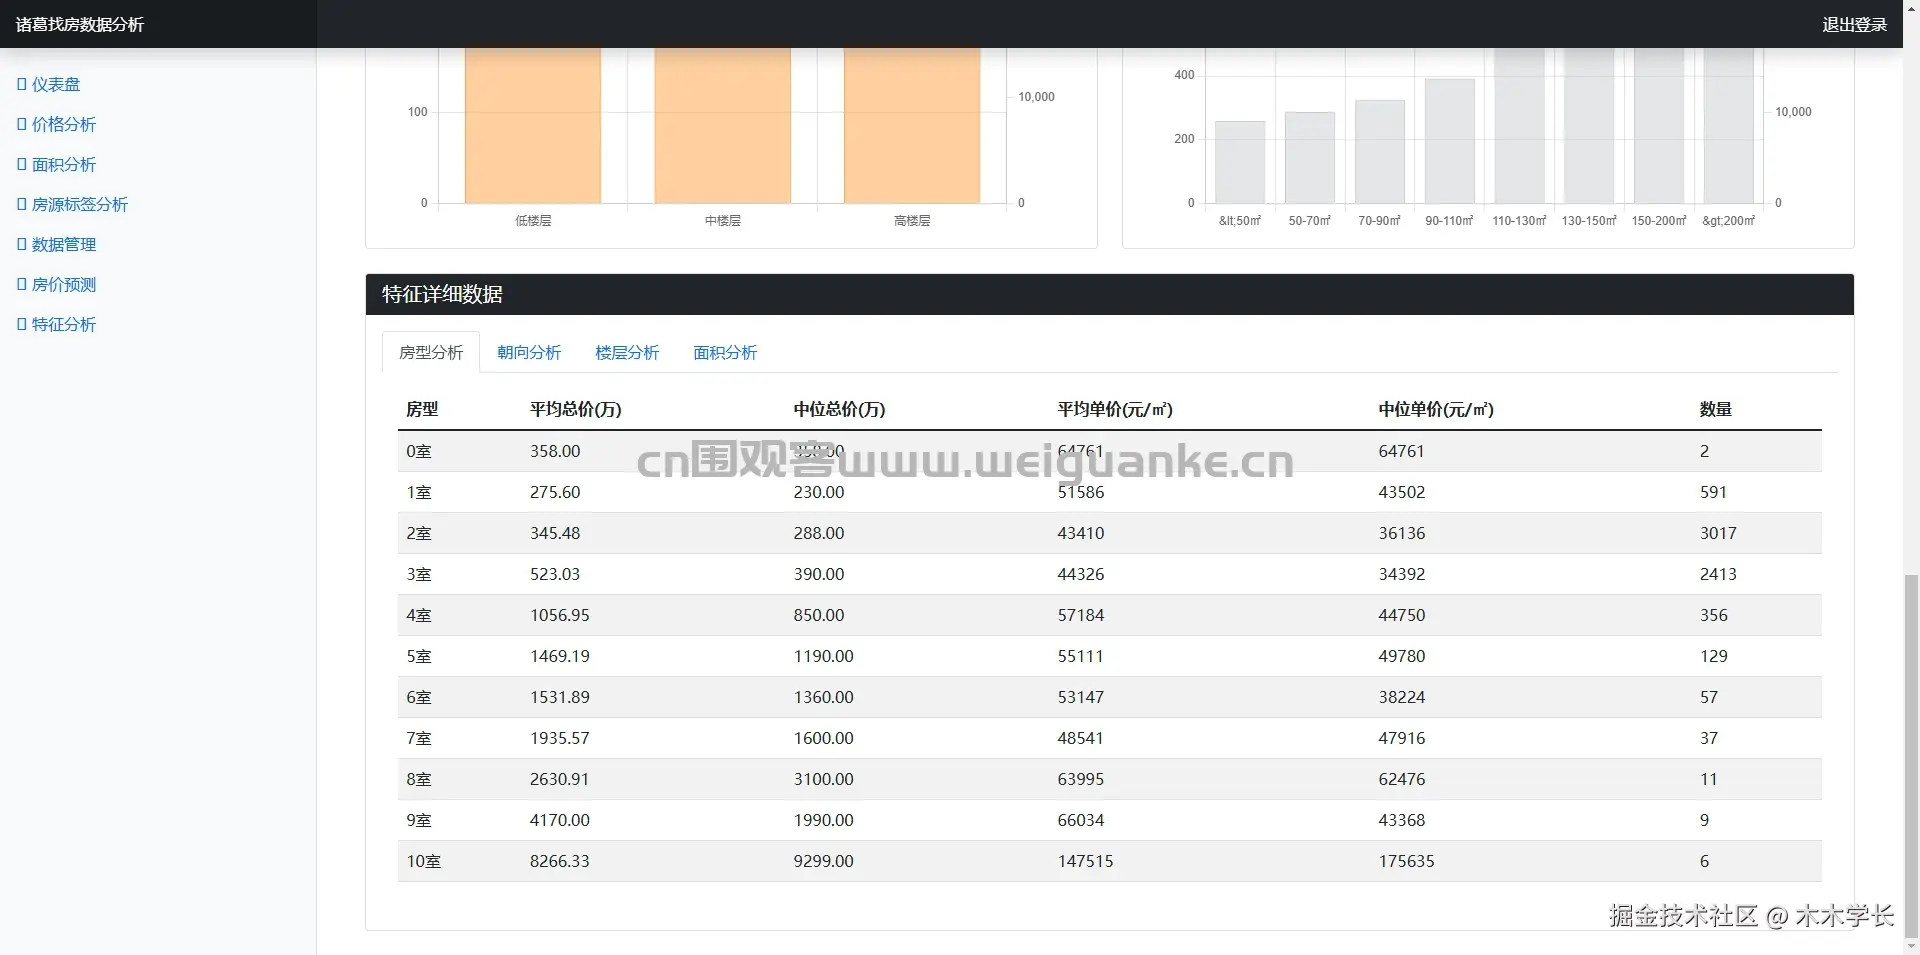Click the 130-150㎡ gray bar
Screen dimensions: 1920x955
[1589, 125]
